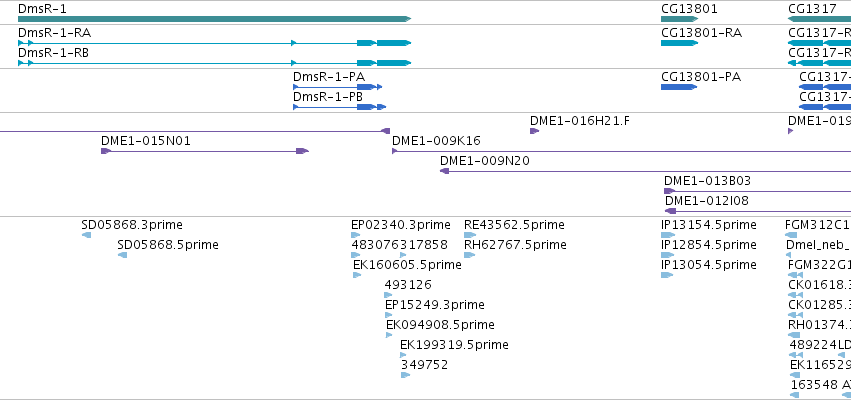This screenshot has width=851, height=400.
Task: Select the DME1-013B03 clone start arrow
Action: (x=670, y=191)
